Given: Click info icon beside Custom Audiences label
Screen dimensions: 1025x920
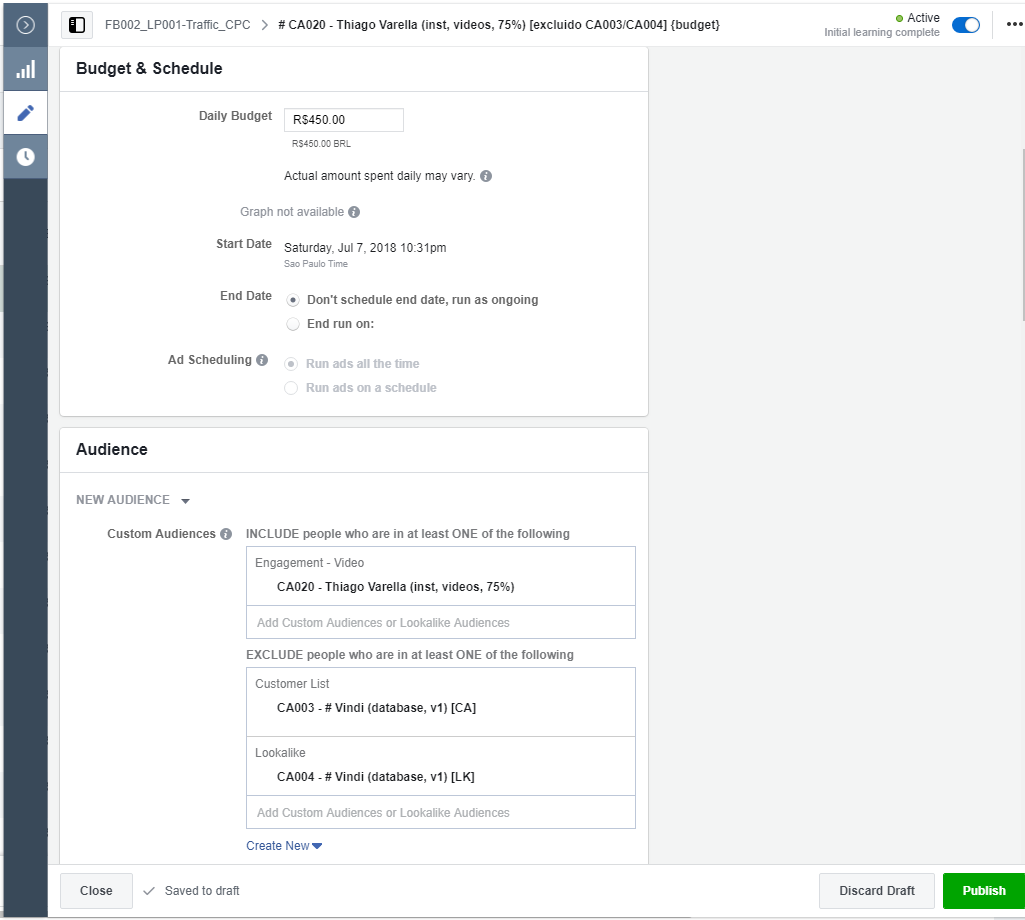Looking at the screenshot, I should [x=226, y=534].
